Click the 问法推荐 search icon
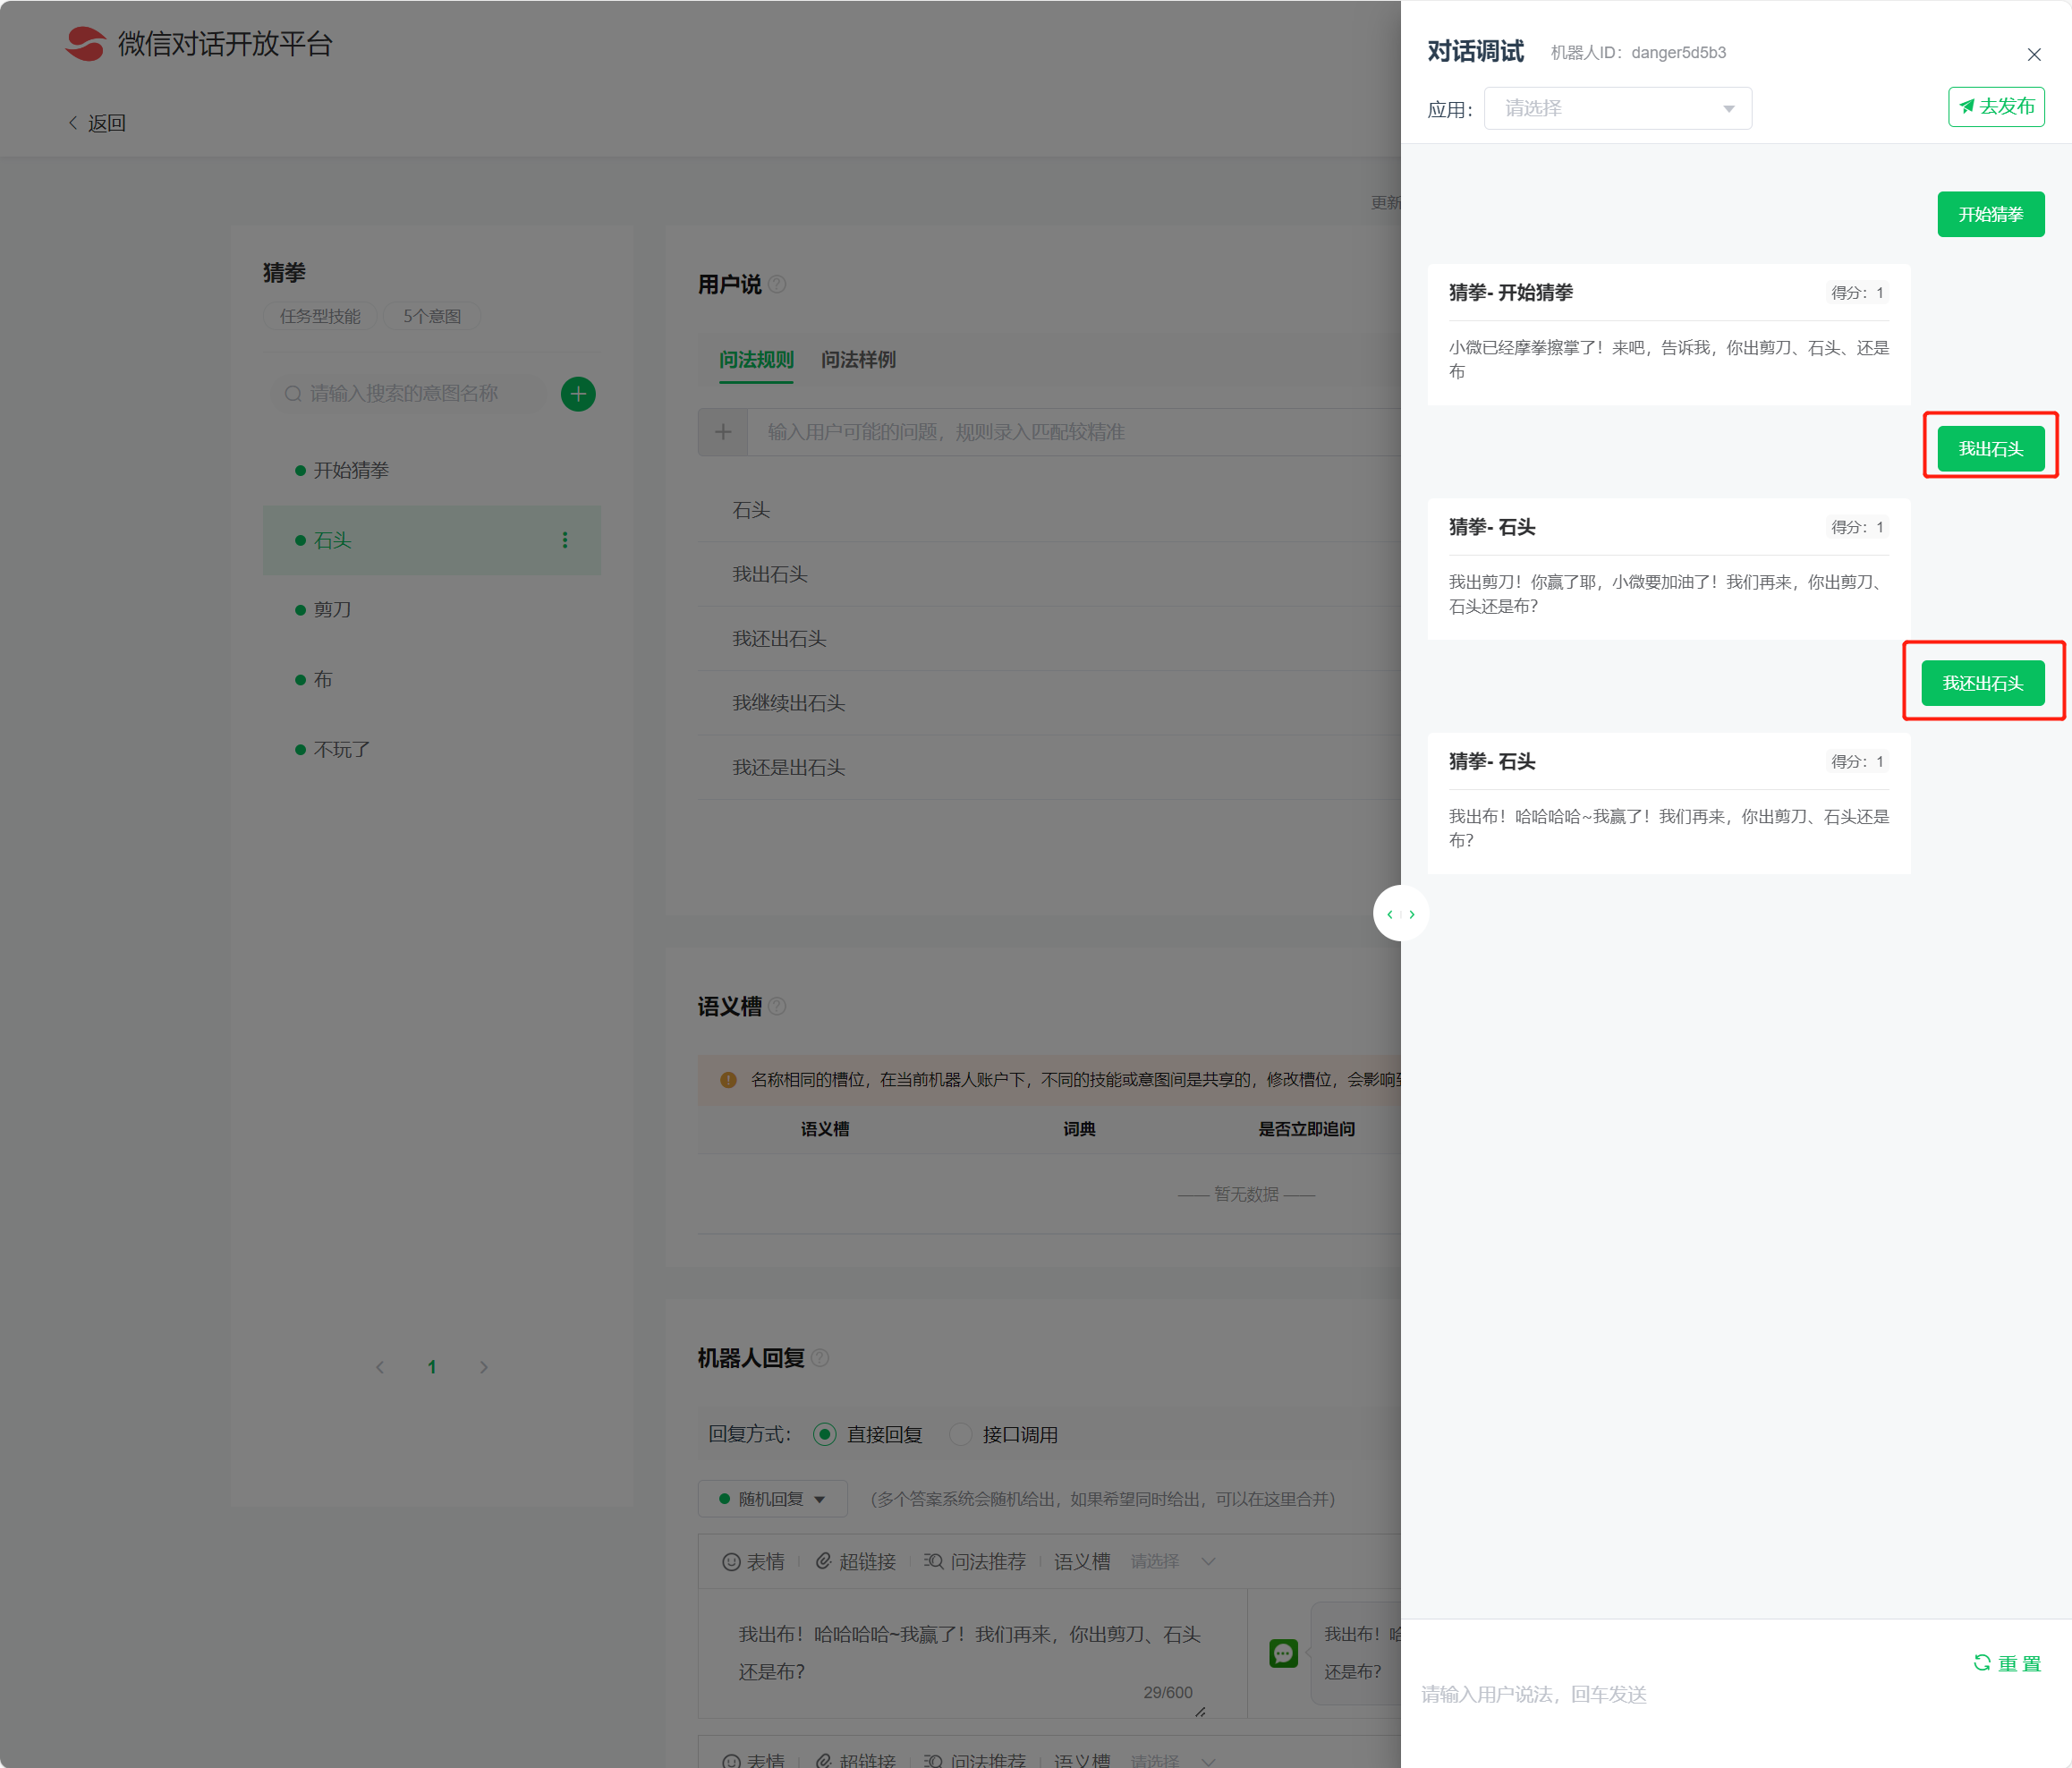The height and width of the screenshot is (1768, 2072). [x=933, y=1562]
